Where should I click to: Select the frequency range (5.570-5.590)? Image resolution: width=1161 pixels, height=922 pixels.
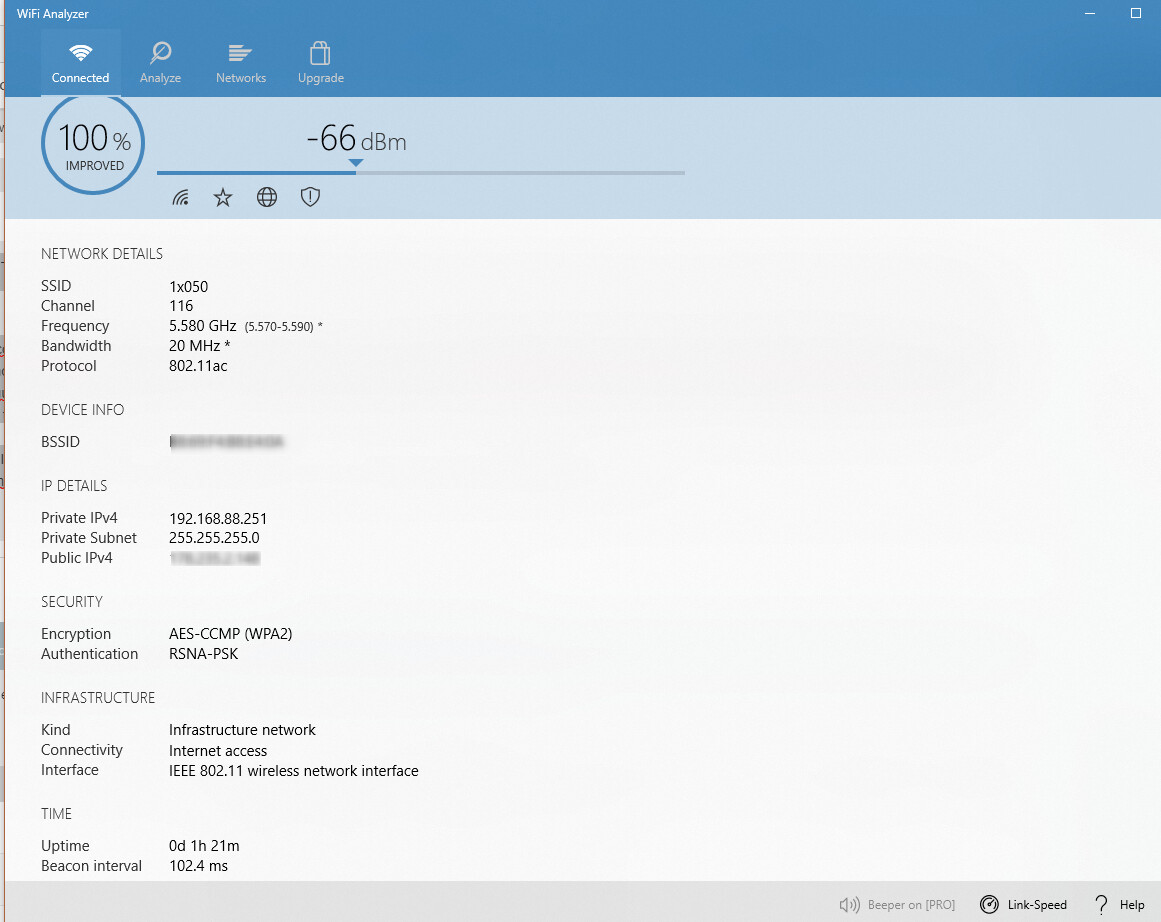tap(279, 327)
